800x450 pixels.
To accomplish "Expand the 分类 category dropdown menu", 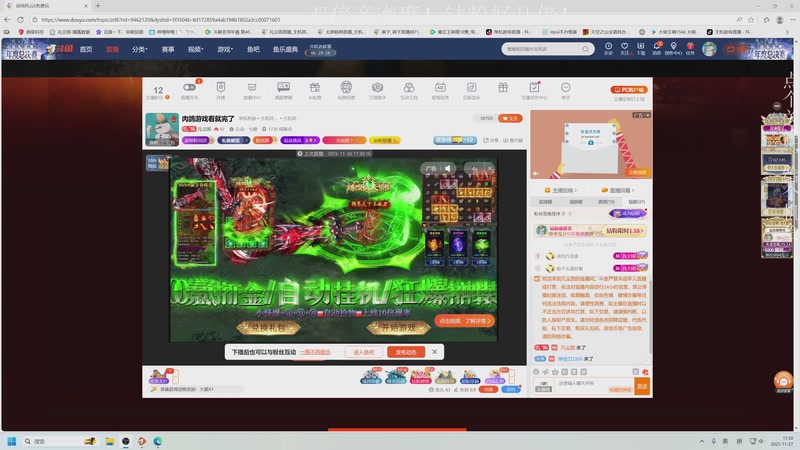I will point(140,49).
